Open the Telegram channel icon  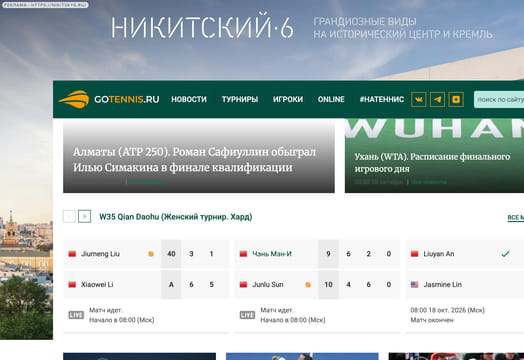[437, 99]
